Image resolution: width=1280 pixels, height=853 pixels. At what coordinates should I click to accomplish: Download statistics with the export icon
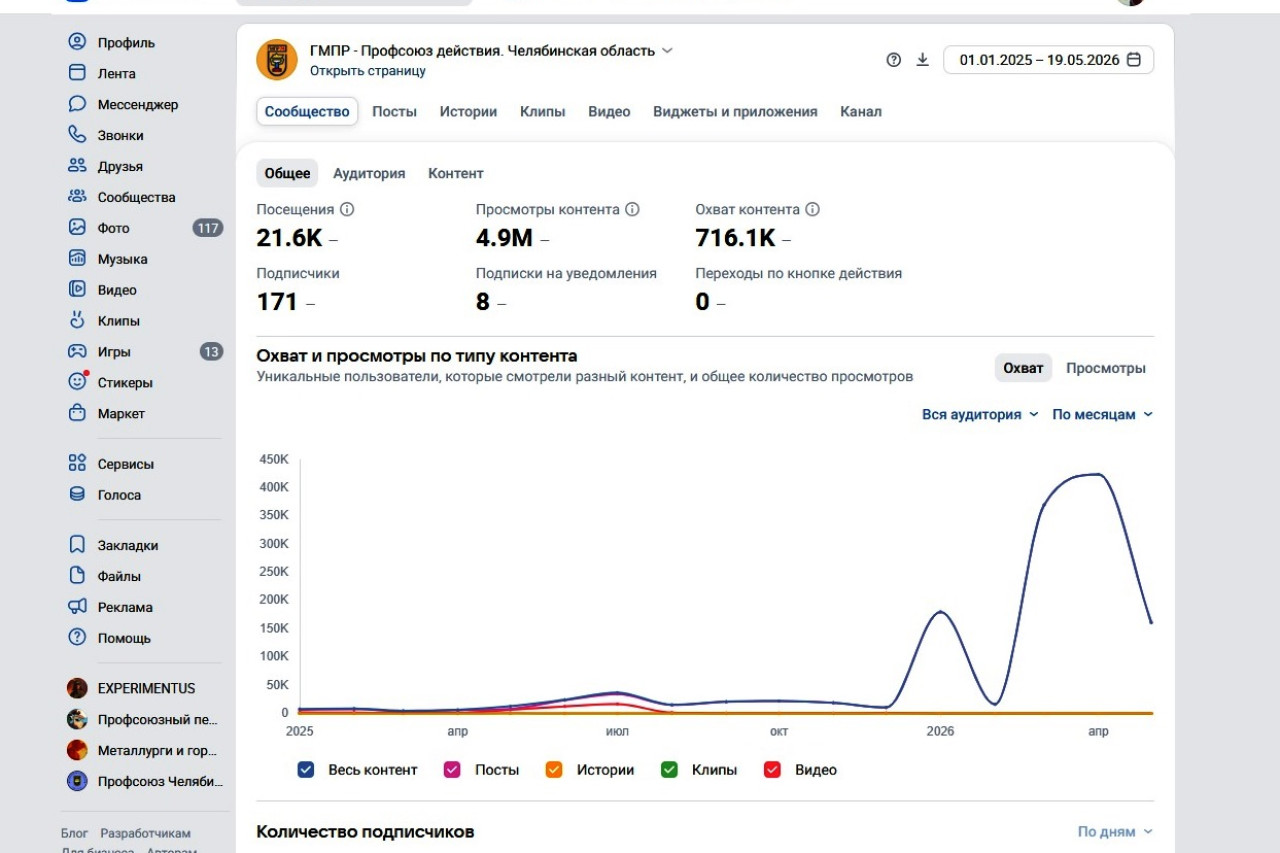[923, 60]
